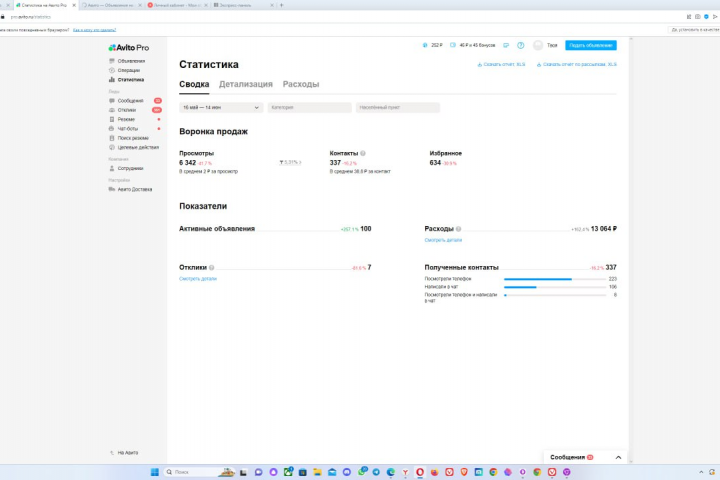Image resolution: width=720 pixels, height=480 pixels.
Task: Switch to the Статистика на Авито Pro browser tab
Action: (x=44, y=5)
